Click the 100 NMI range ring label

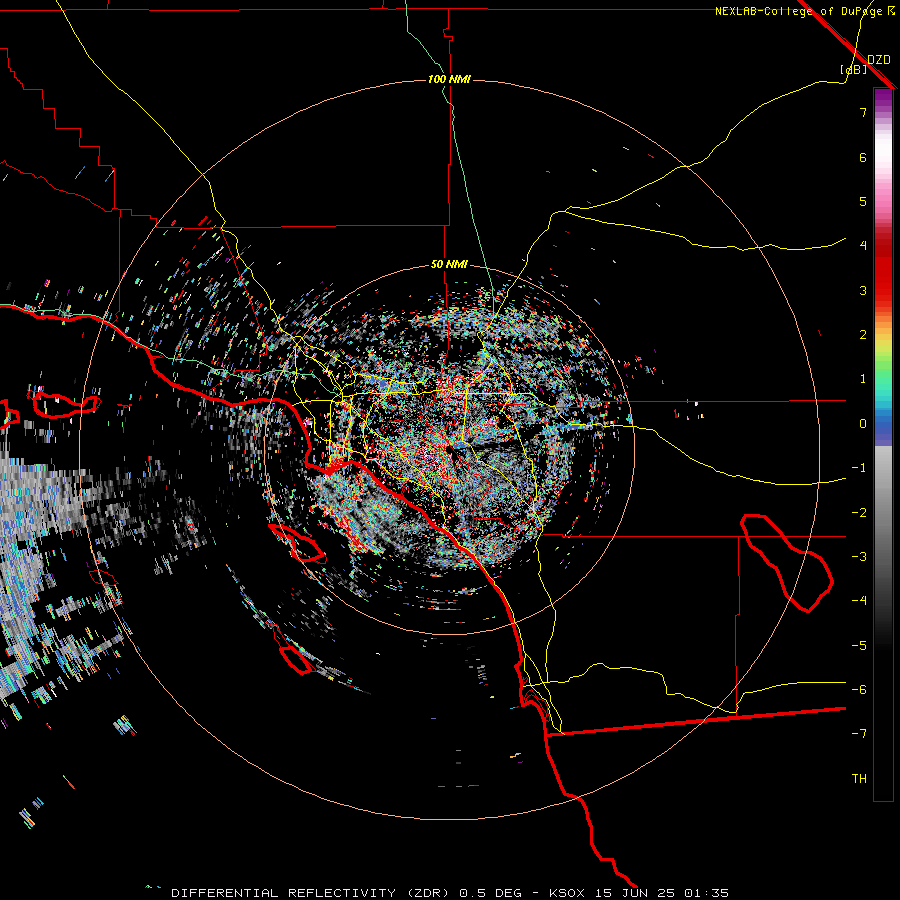point(449,79)
